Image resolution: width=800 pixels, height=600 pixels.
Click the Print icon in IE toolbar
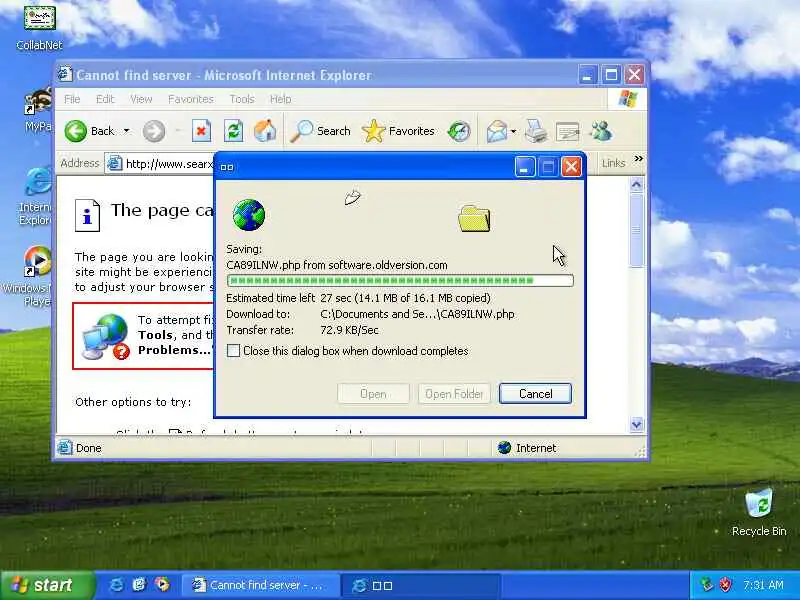536,131
